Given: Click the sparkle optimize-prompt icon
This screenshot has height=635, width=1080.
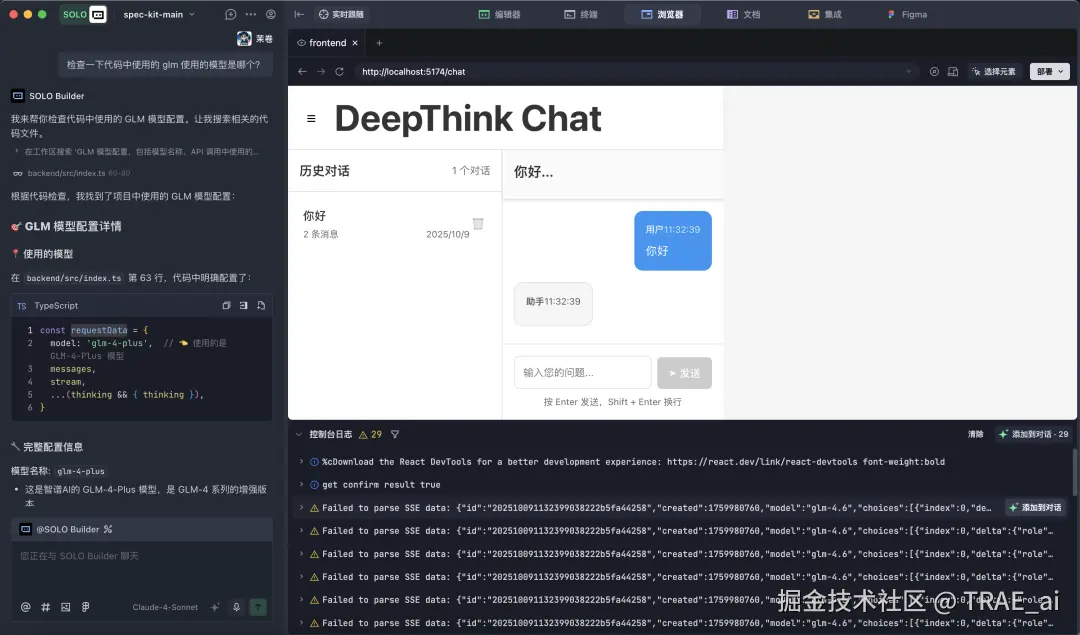Looking at the screenshot, I should tap(215, 607).
